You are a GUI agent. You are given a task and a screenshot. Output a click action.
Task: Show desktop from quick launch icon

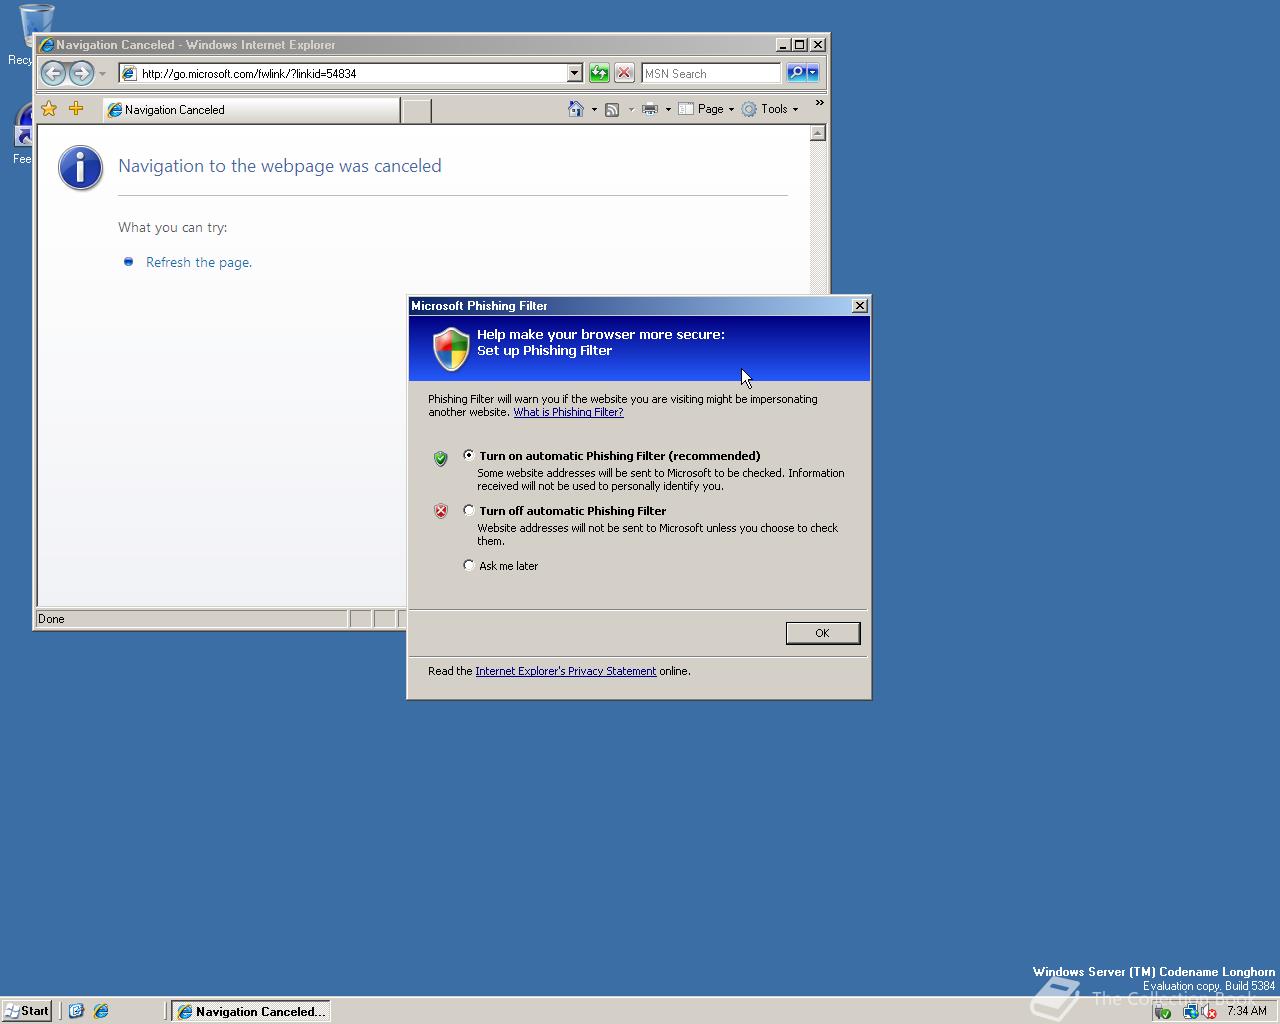click(76, 1011)
